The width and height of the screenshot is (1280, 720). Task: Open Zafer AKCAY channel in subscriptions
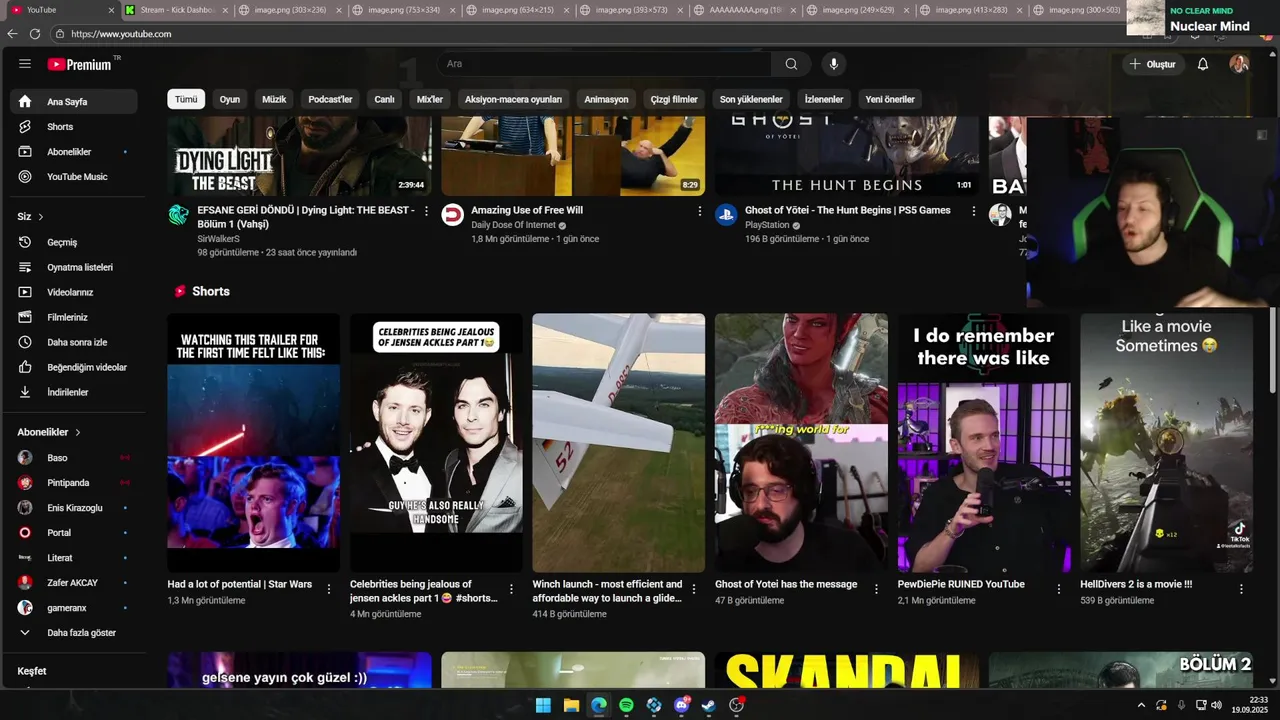(74, 583)
